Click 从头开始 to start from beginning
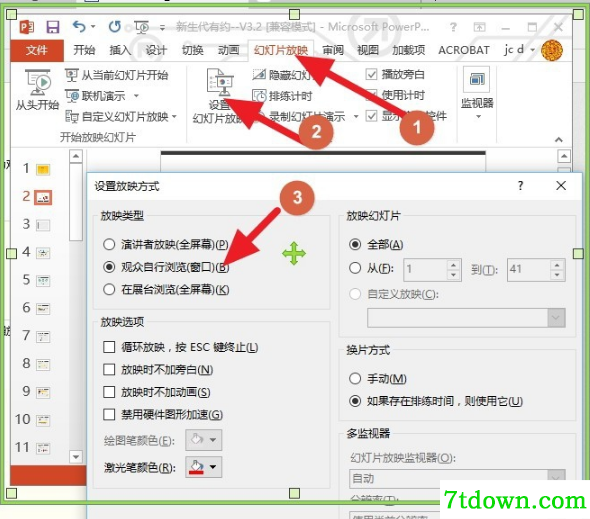The image size is (590, 519). coord(37,90)
